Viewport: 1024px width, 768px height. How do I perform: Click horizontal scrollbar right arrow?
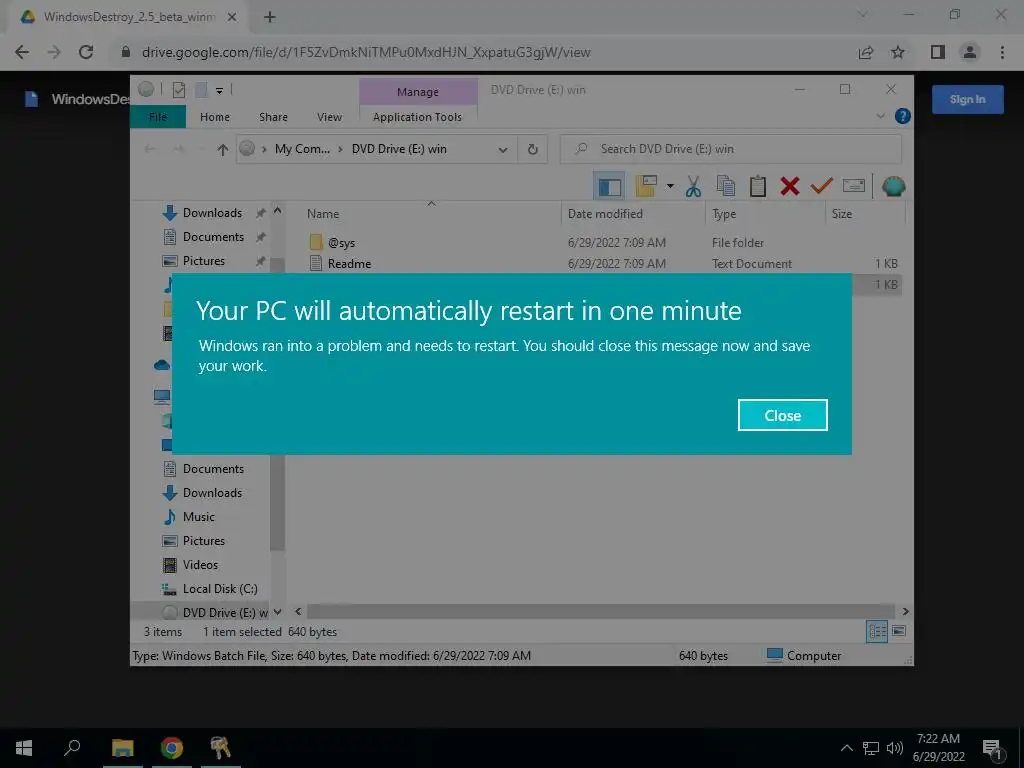[x=905, y=612]
